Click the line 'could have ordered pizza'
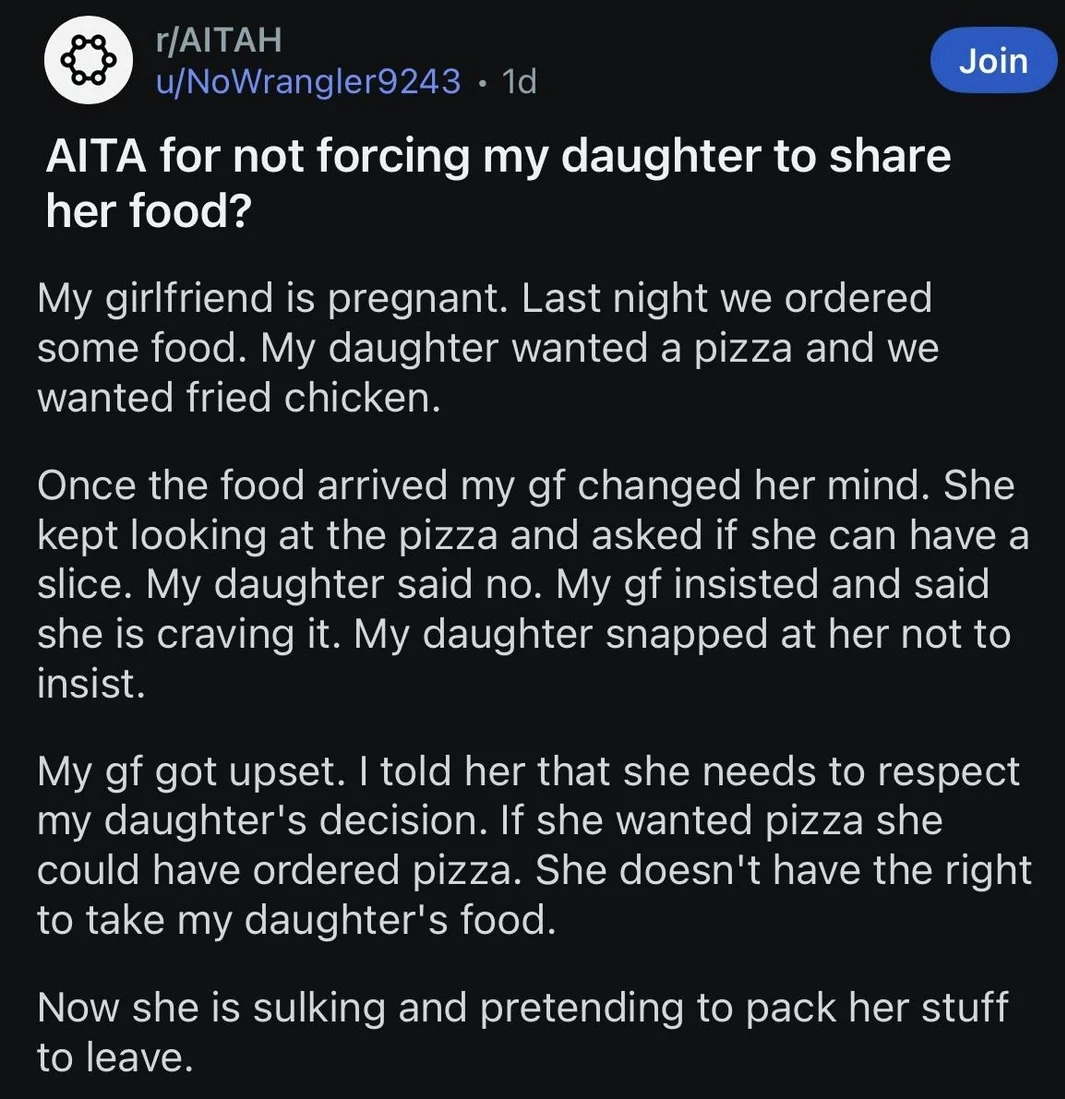This screenshot has height=1099, width=1065. pyautogui.click(x=534, y=871)
